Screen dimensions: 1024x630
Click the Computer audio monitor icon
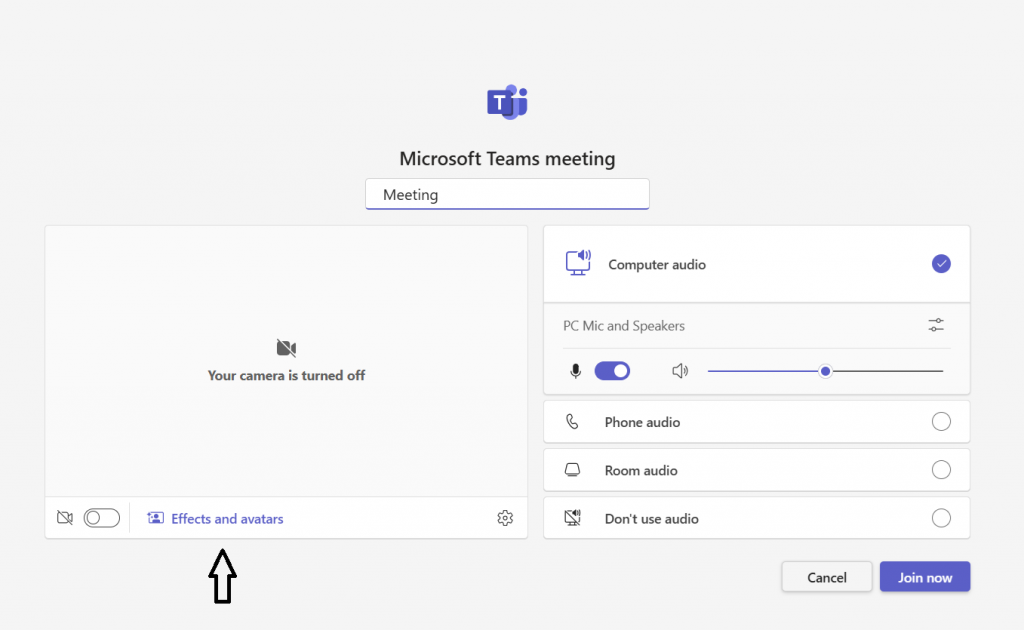pyautogui.click(x=578, y=263)
